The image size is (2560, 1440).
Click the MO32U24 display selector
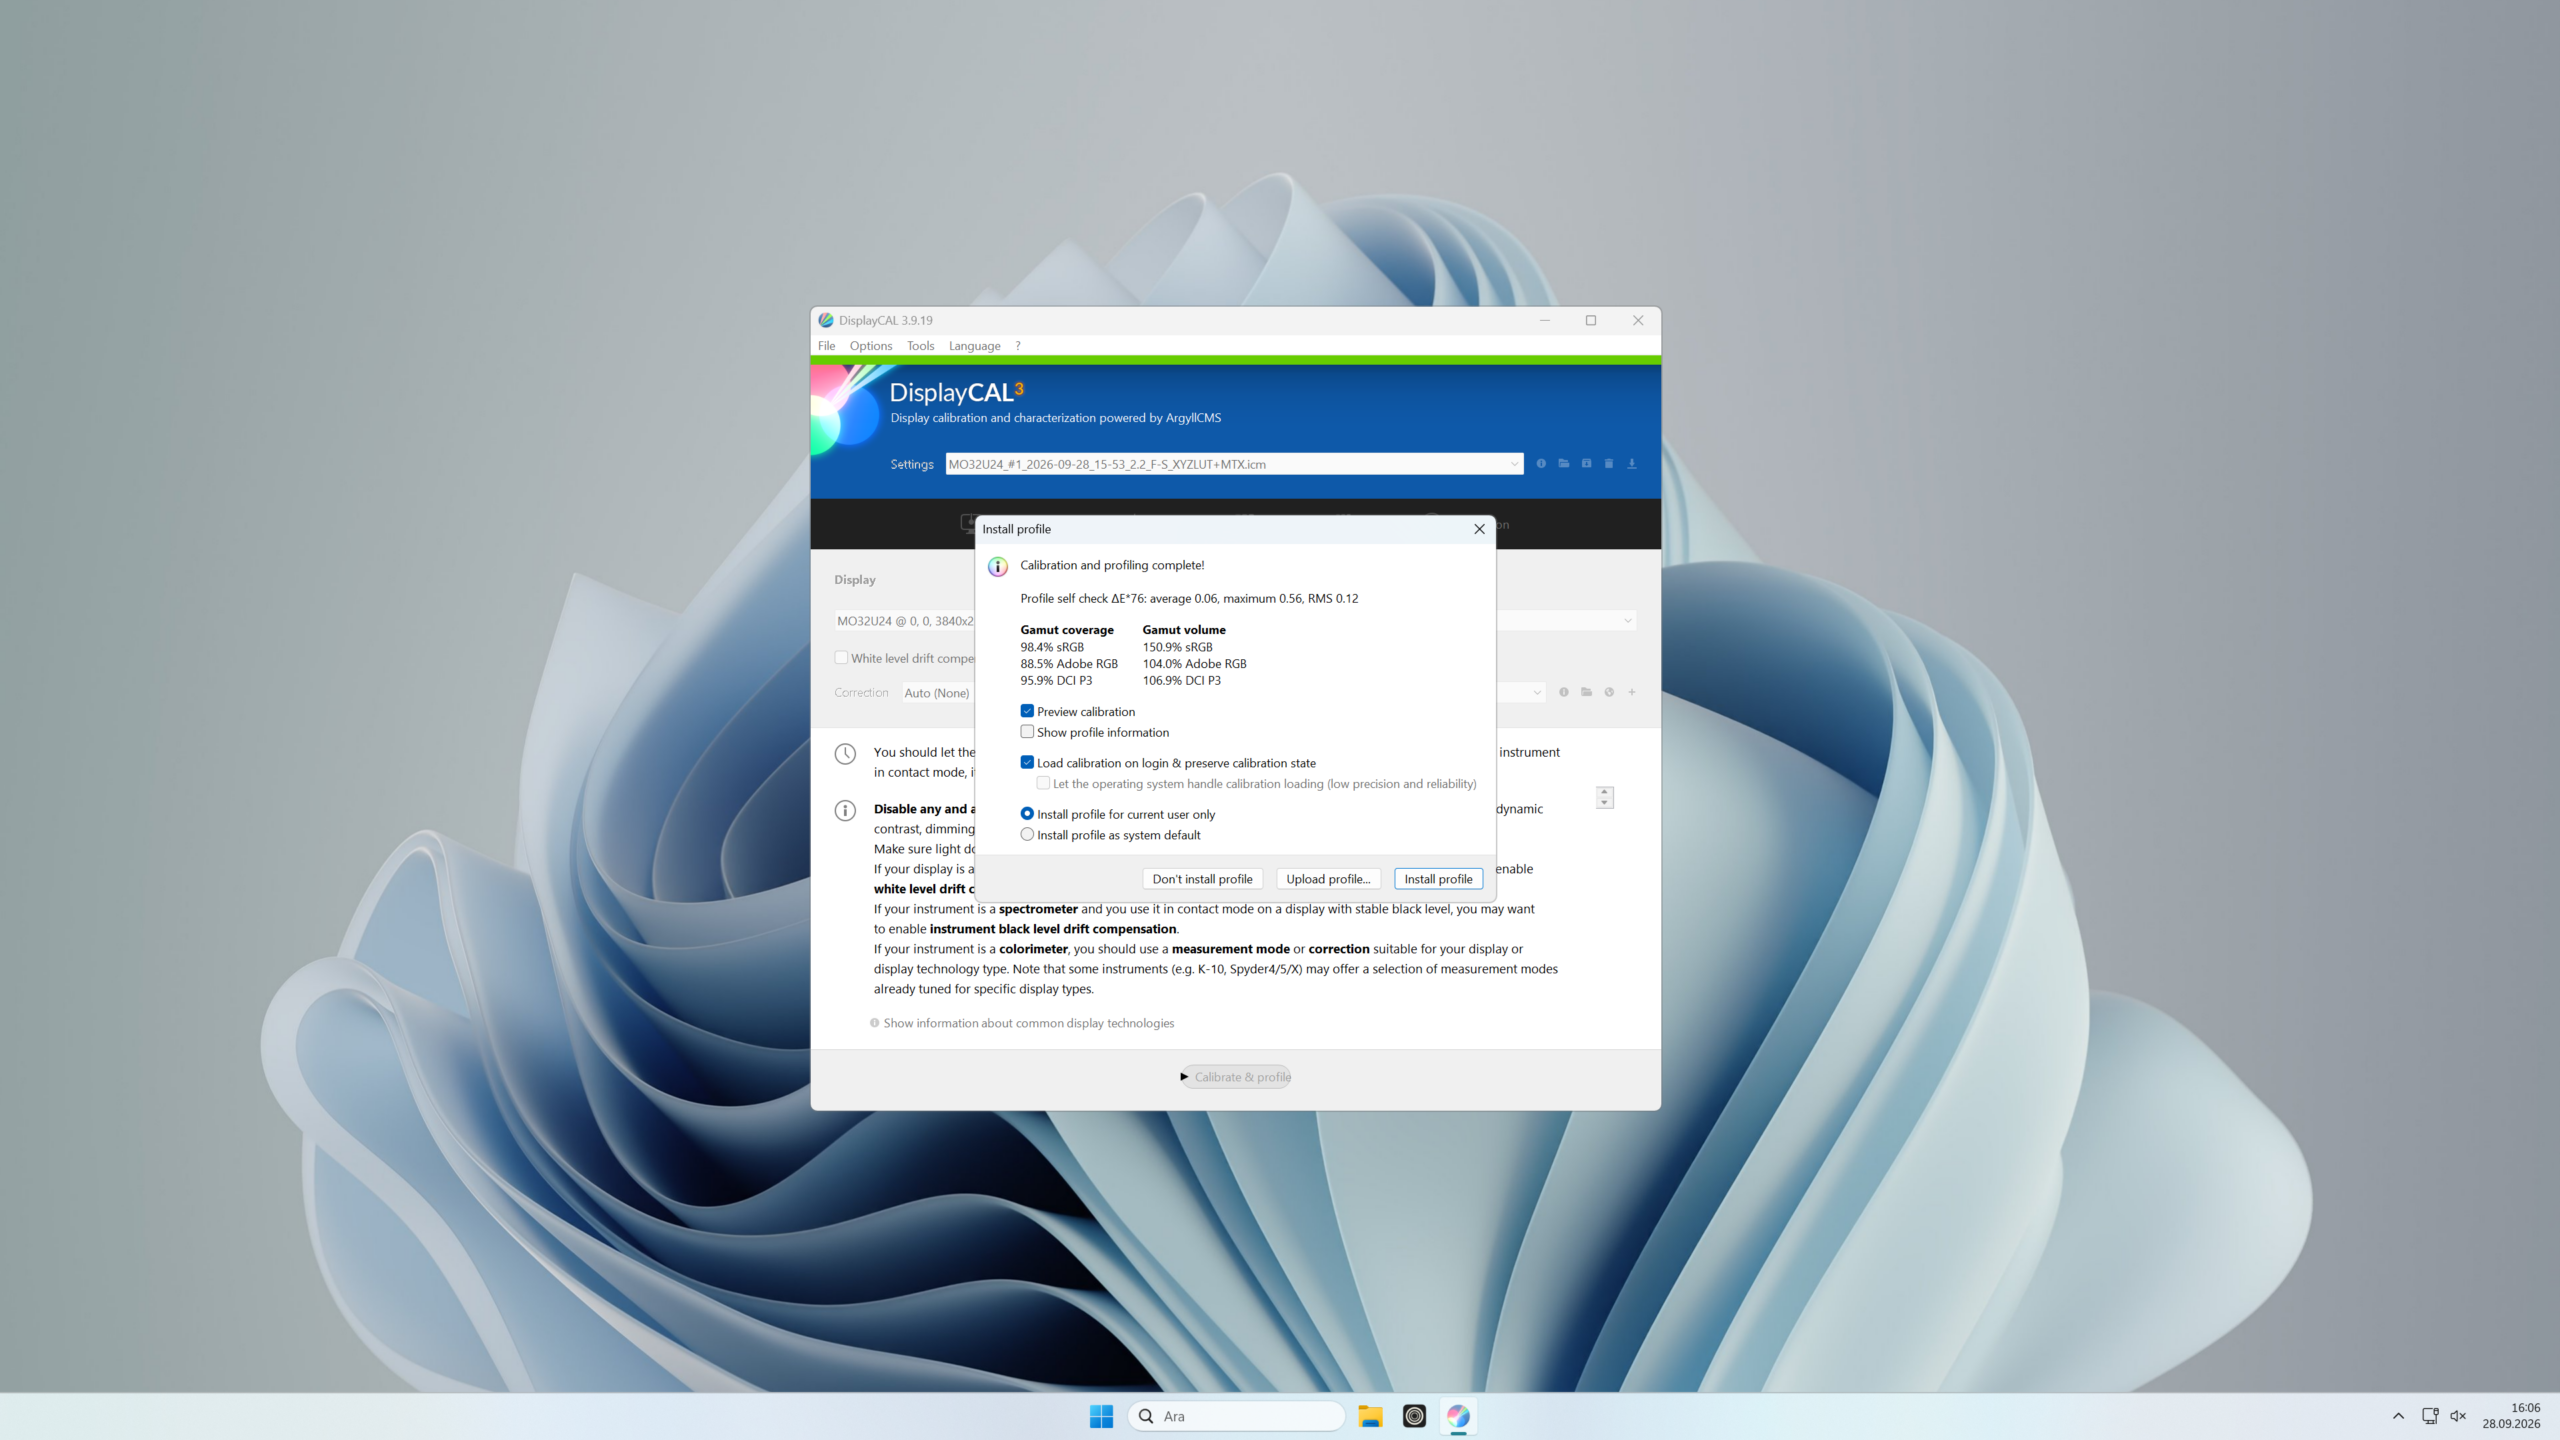[x=905, y=621]
